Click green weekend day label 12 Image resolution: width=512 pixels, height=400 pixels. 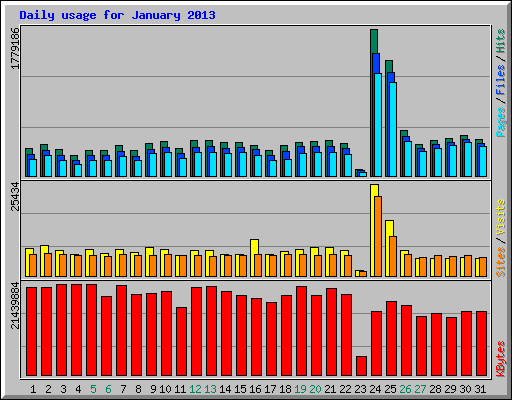coord(195,389)
